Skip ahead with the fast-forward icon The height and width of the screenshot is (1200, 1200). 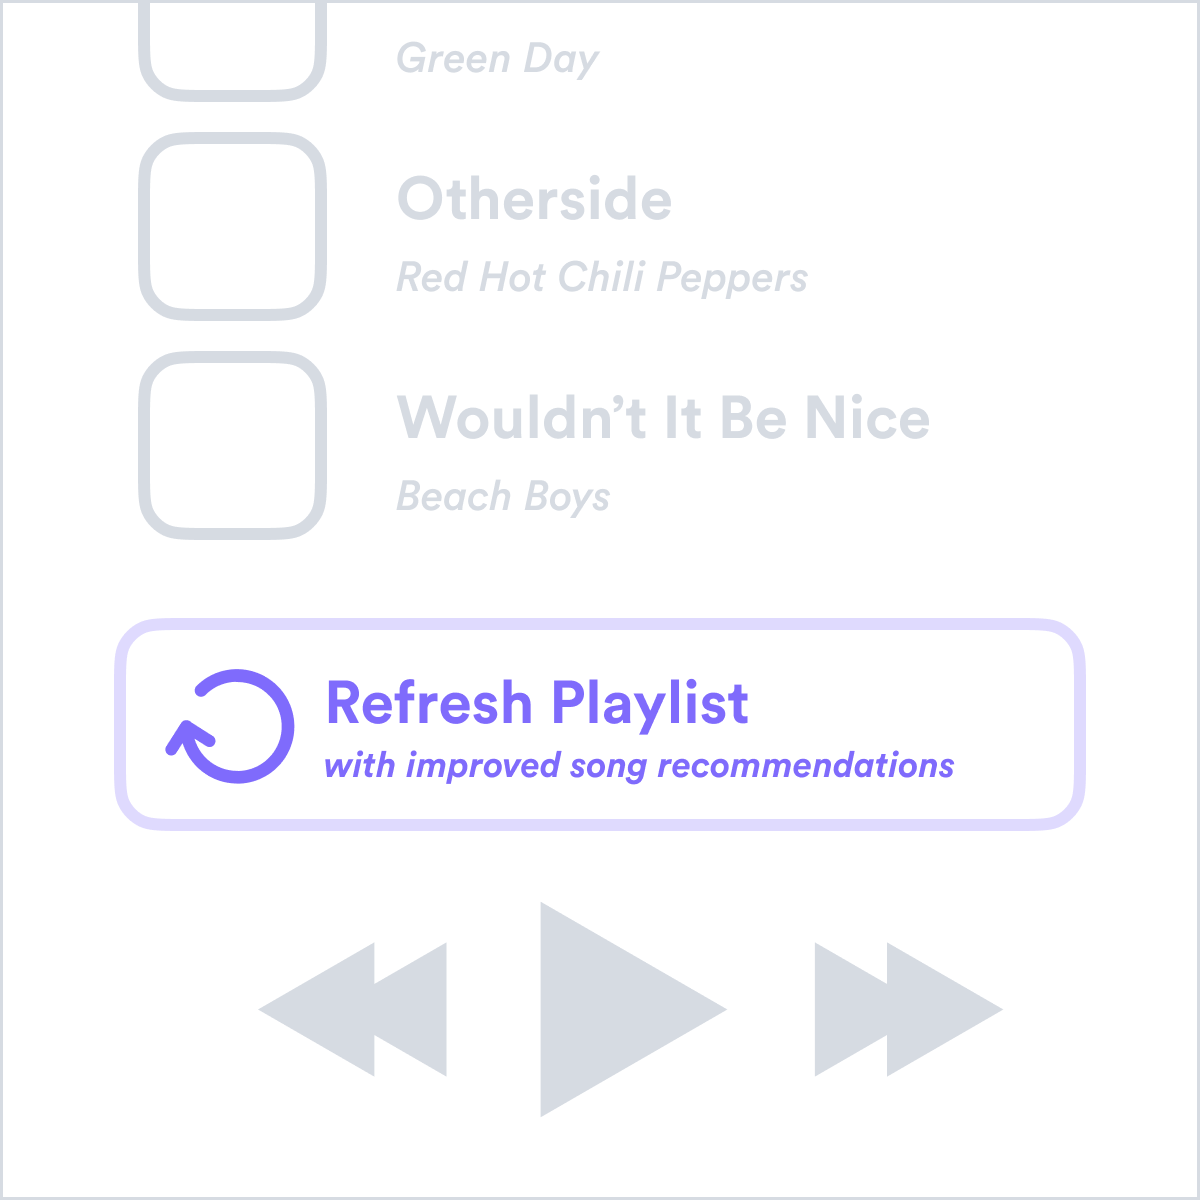[908, 1009]
